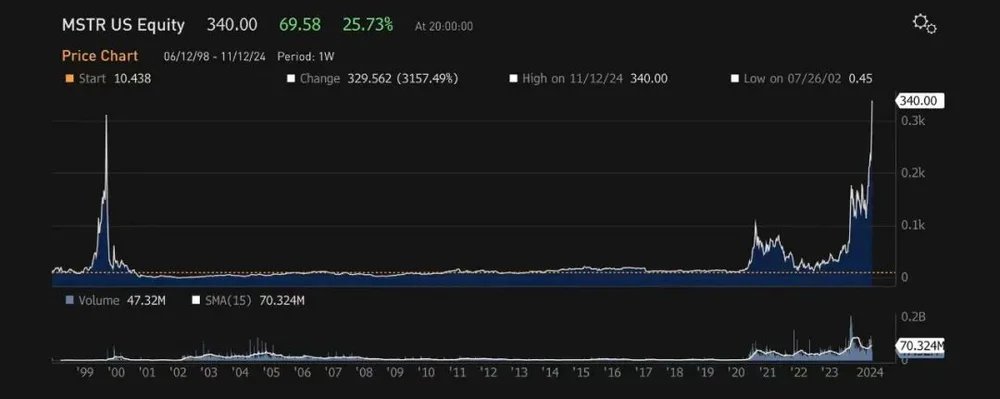The image size is (1000, 399).
Task: Click the 70.324M tag on volume axis
Action: pyautogui.click(x=920, y=345)
